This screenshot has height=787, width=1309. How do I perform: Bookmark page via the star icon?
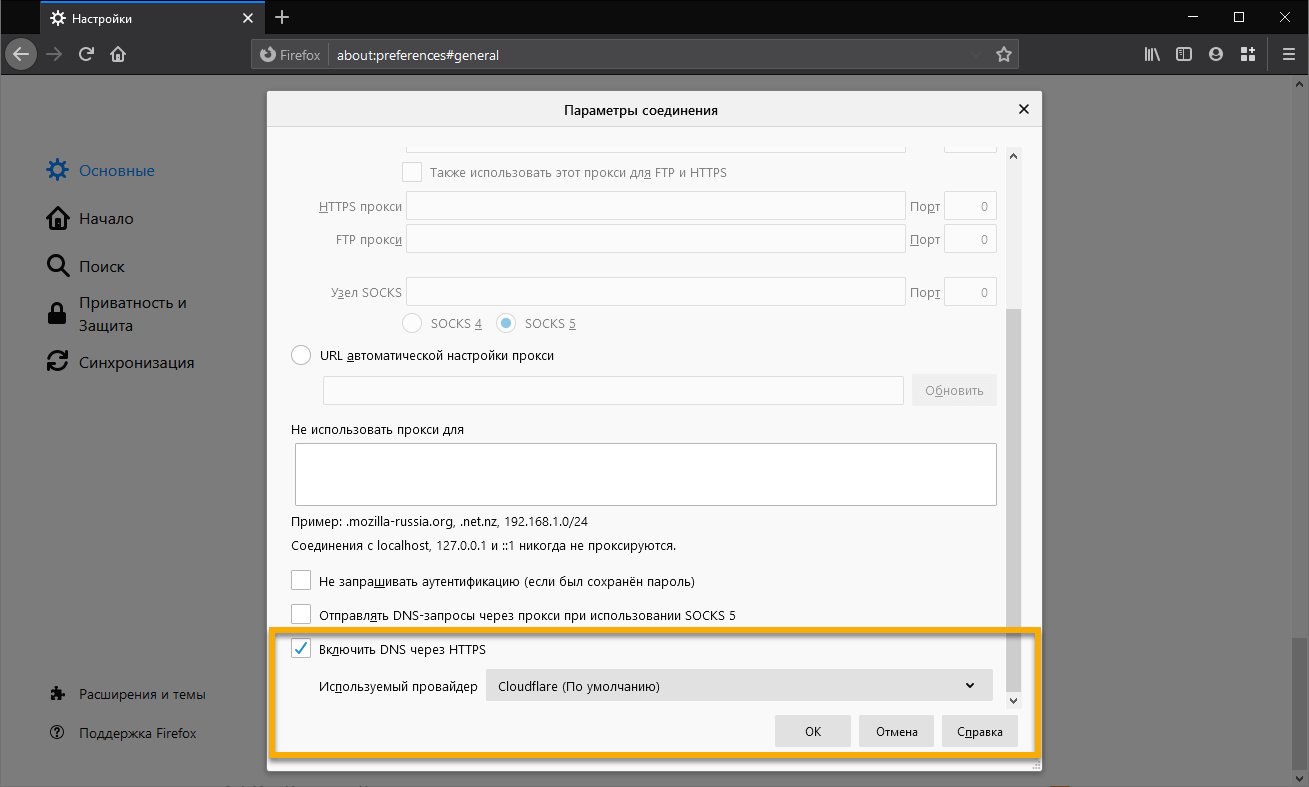(x=1003, y=54)
